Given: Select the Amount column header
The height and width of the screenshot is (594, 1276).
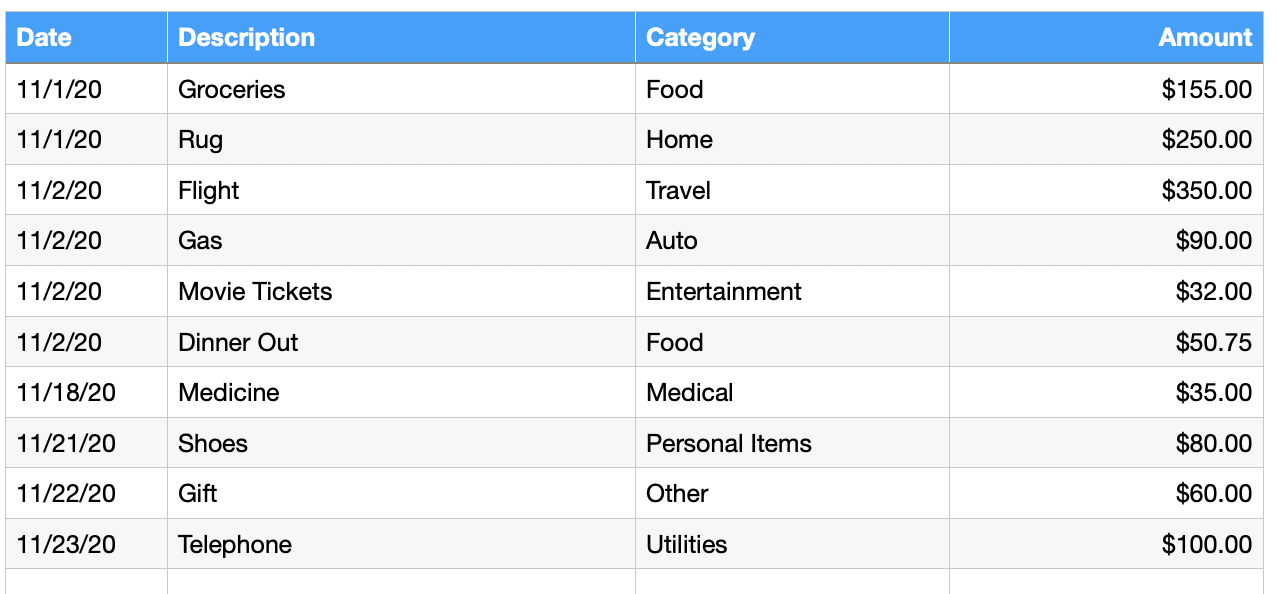Looking at the screenshot, I should pyautogui.click(x=1204, y=38).
